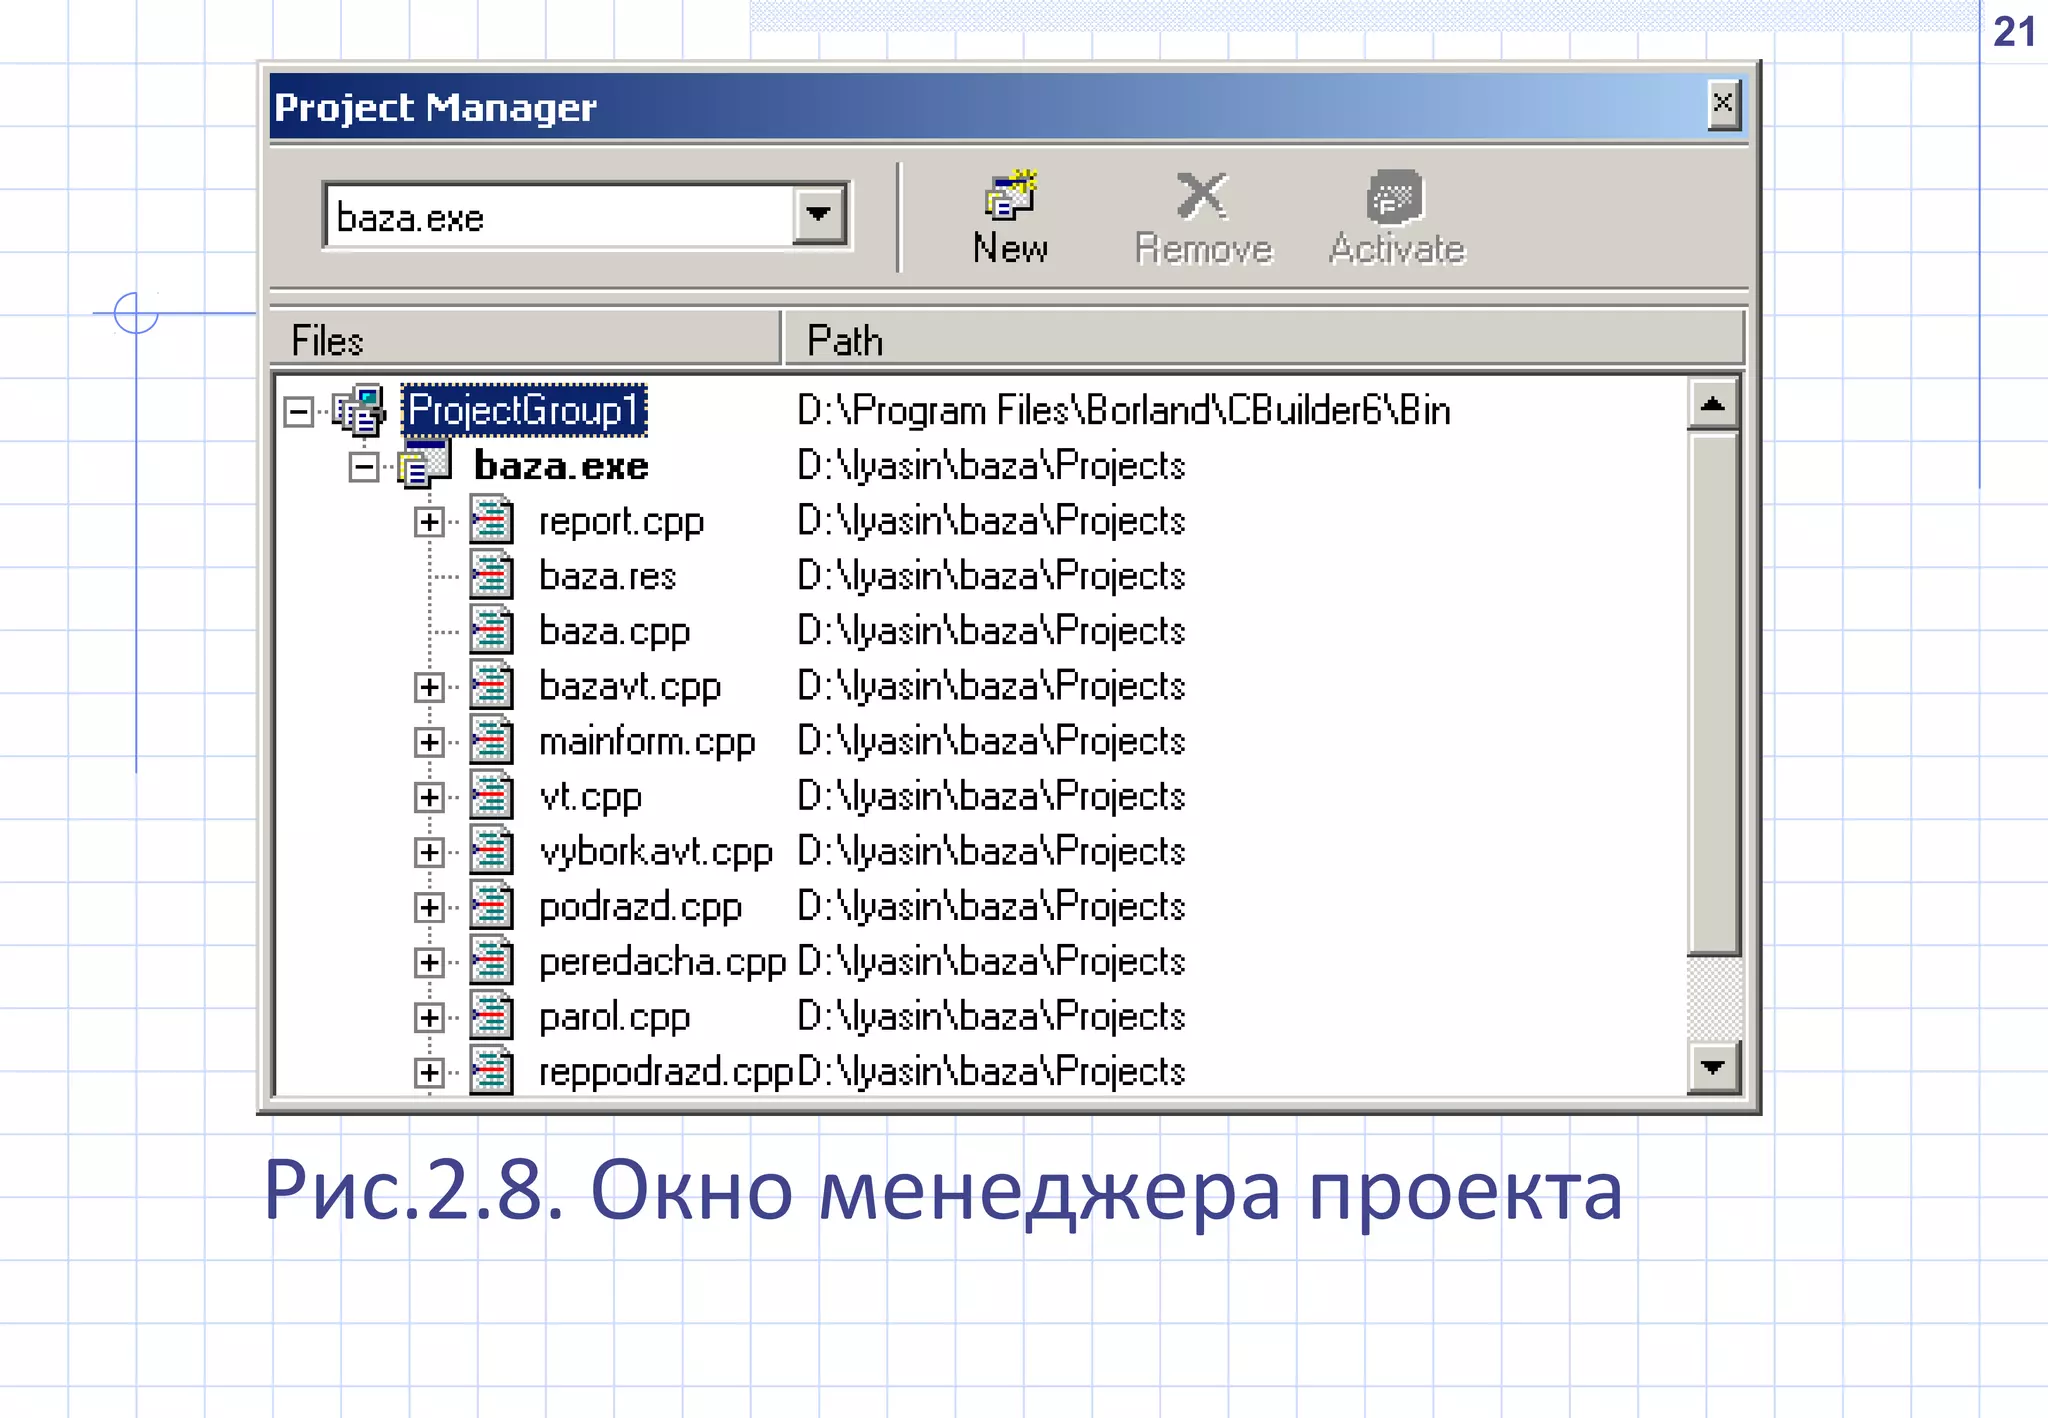This screenshot has height=1418, width=2048.
Task: Select the bold baza.exe tree item
Action: pos(561,465)
